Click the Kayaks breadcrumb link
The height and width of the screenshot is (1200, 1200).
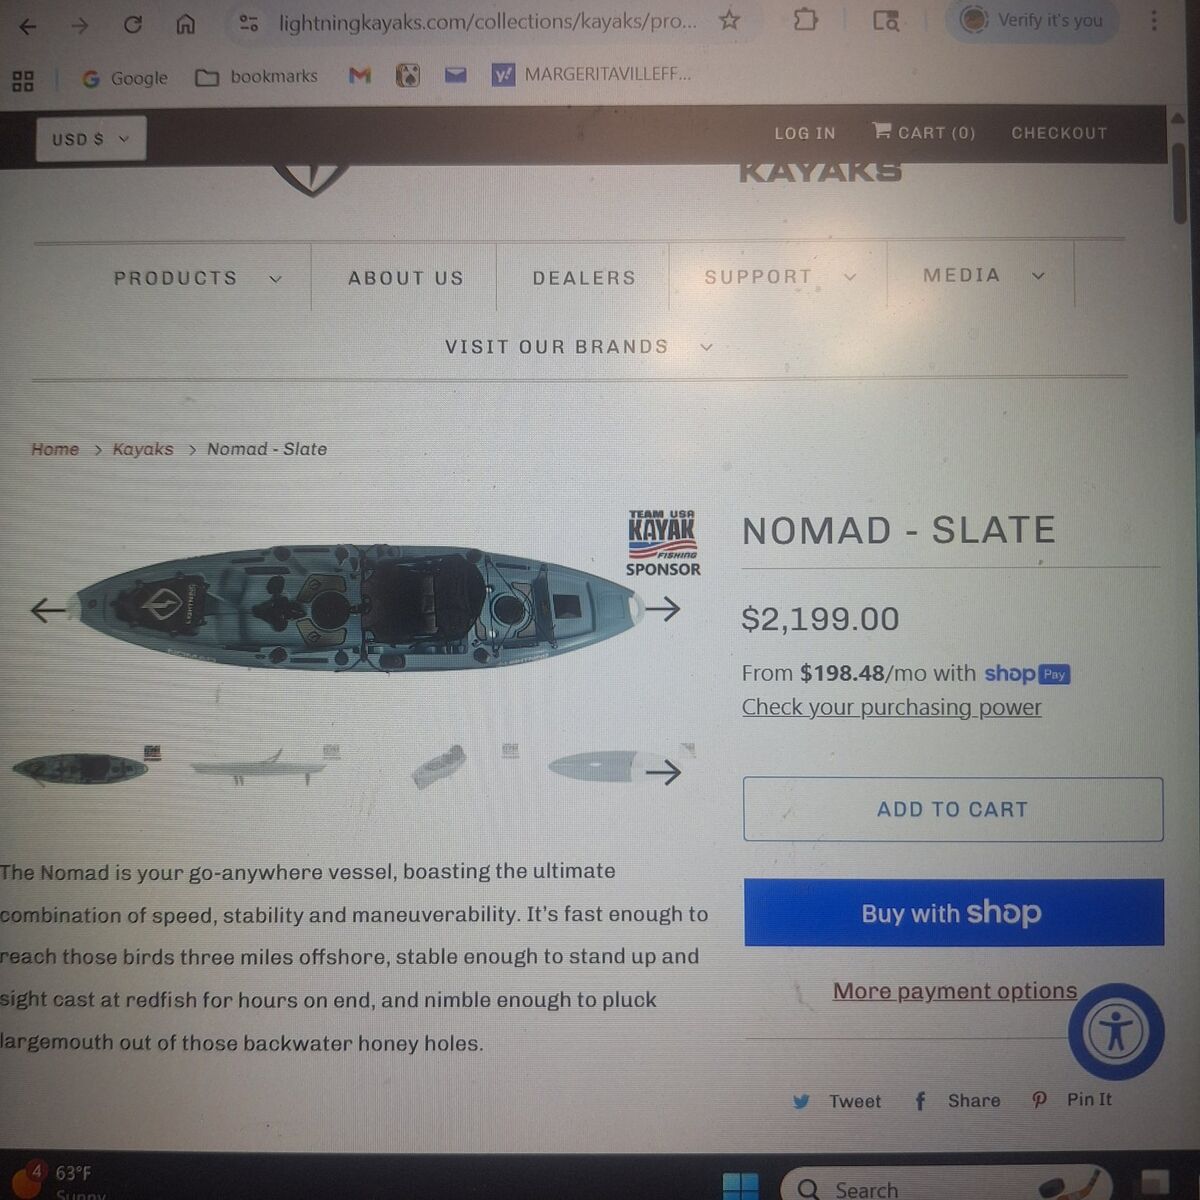coord(143,449)
